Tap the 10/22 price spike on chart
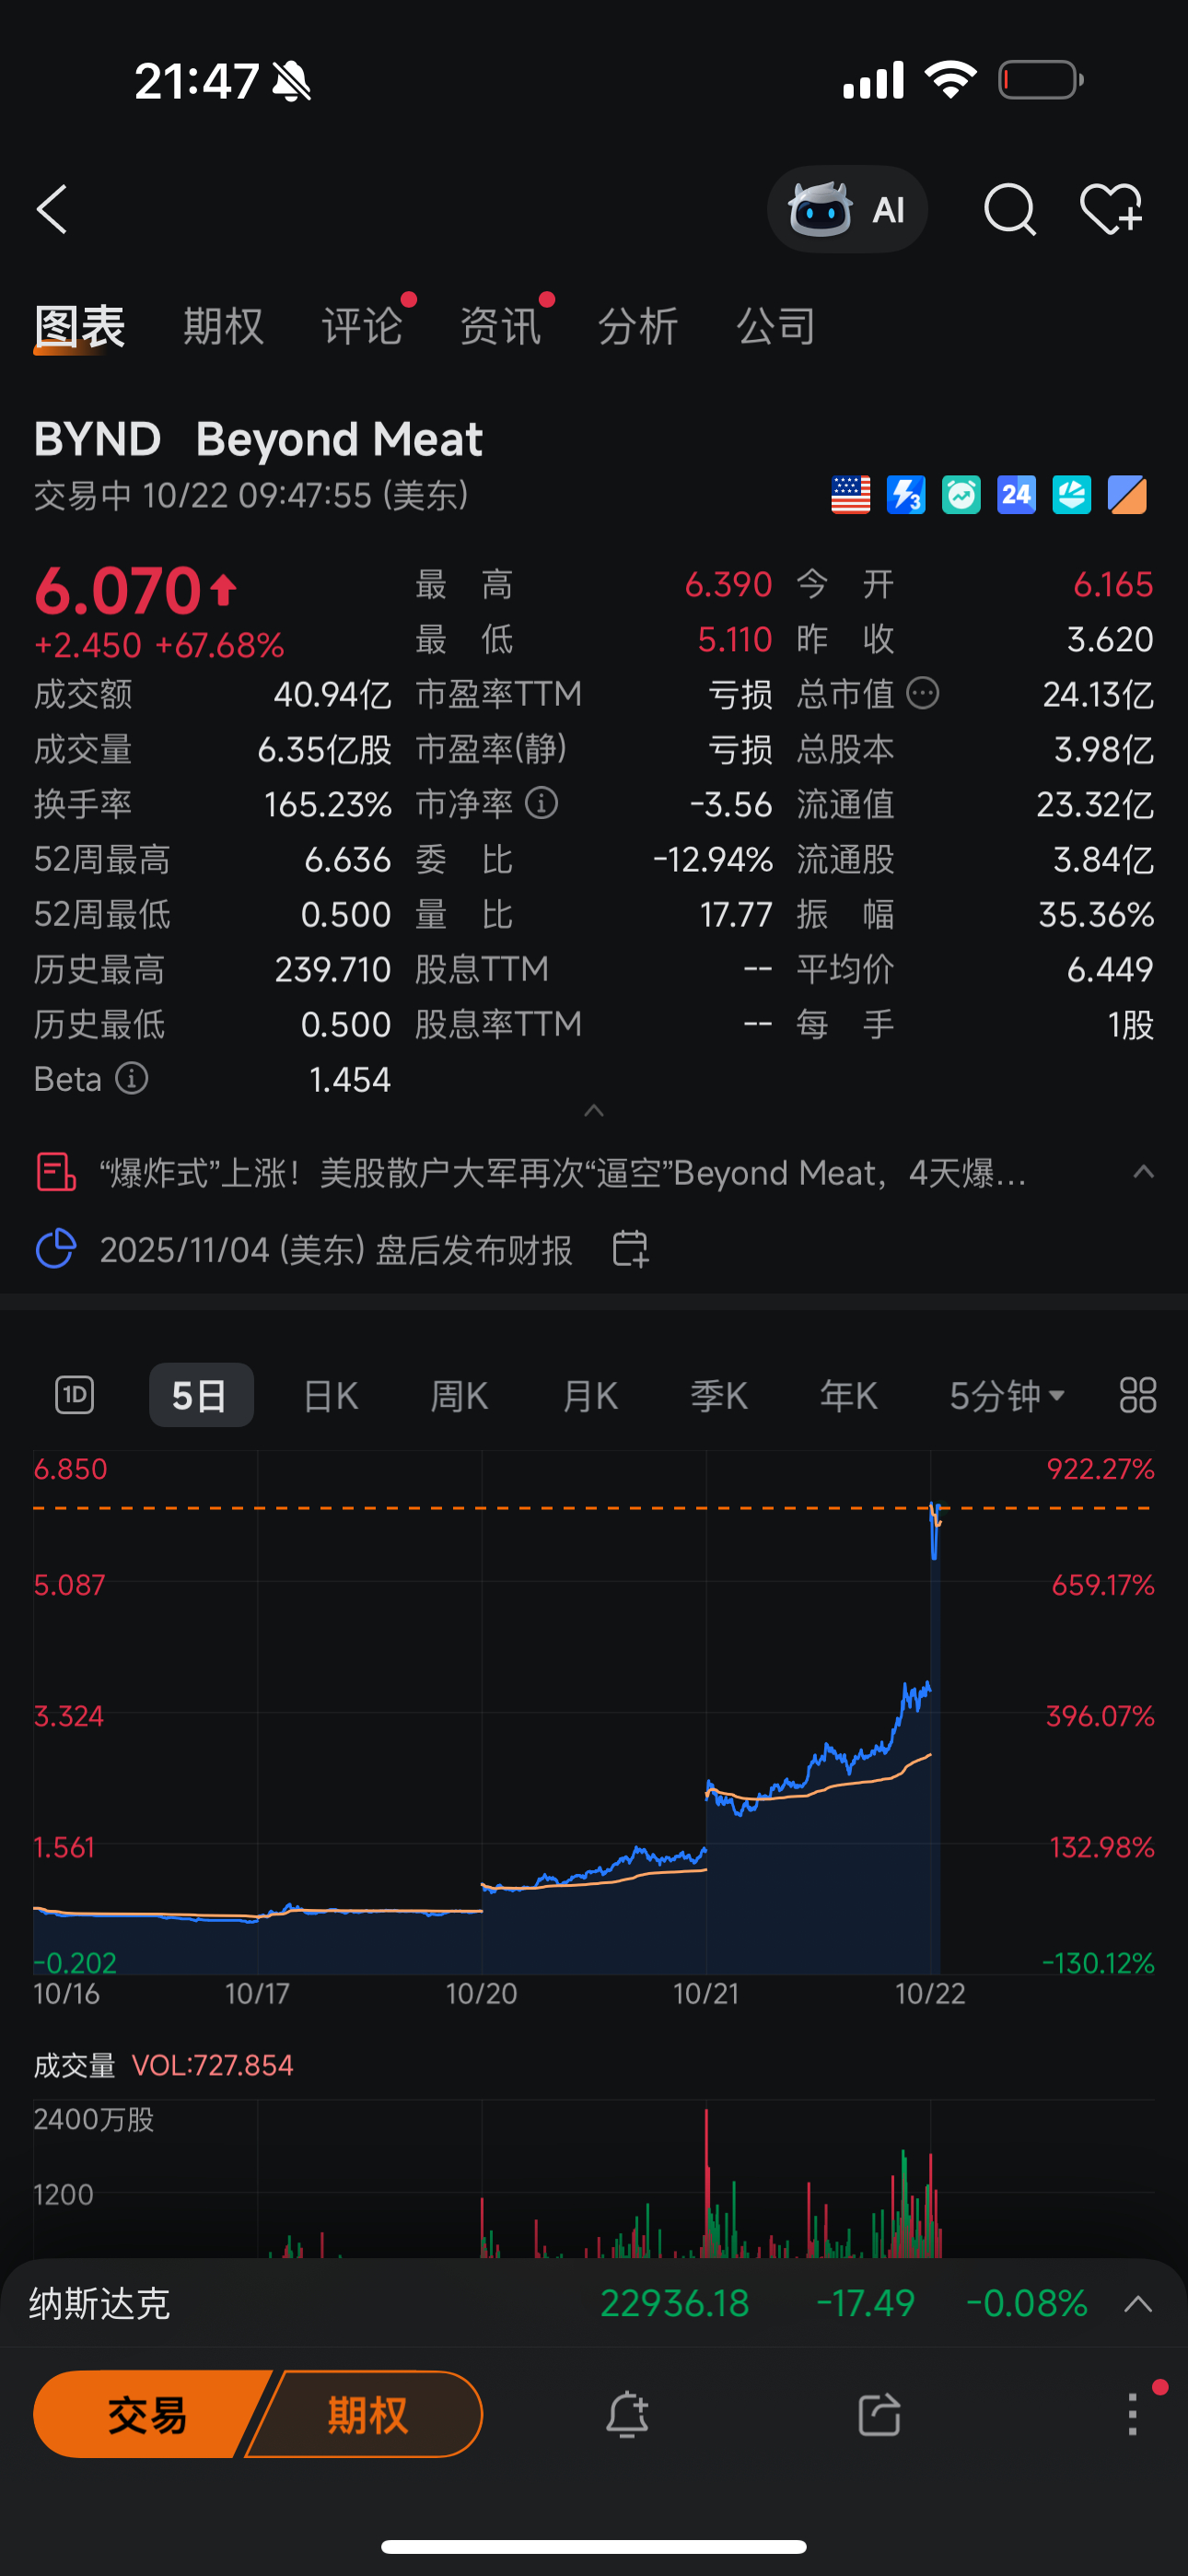The image size is (1188, 2576). point(935,1530)
